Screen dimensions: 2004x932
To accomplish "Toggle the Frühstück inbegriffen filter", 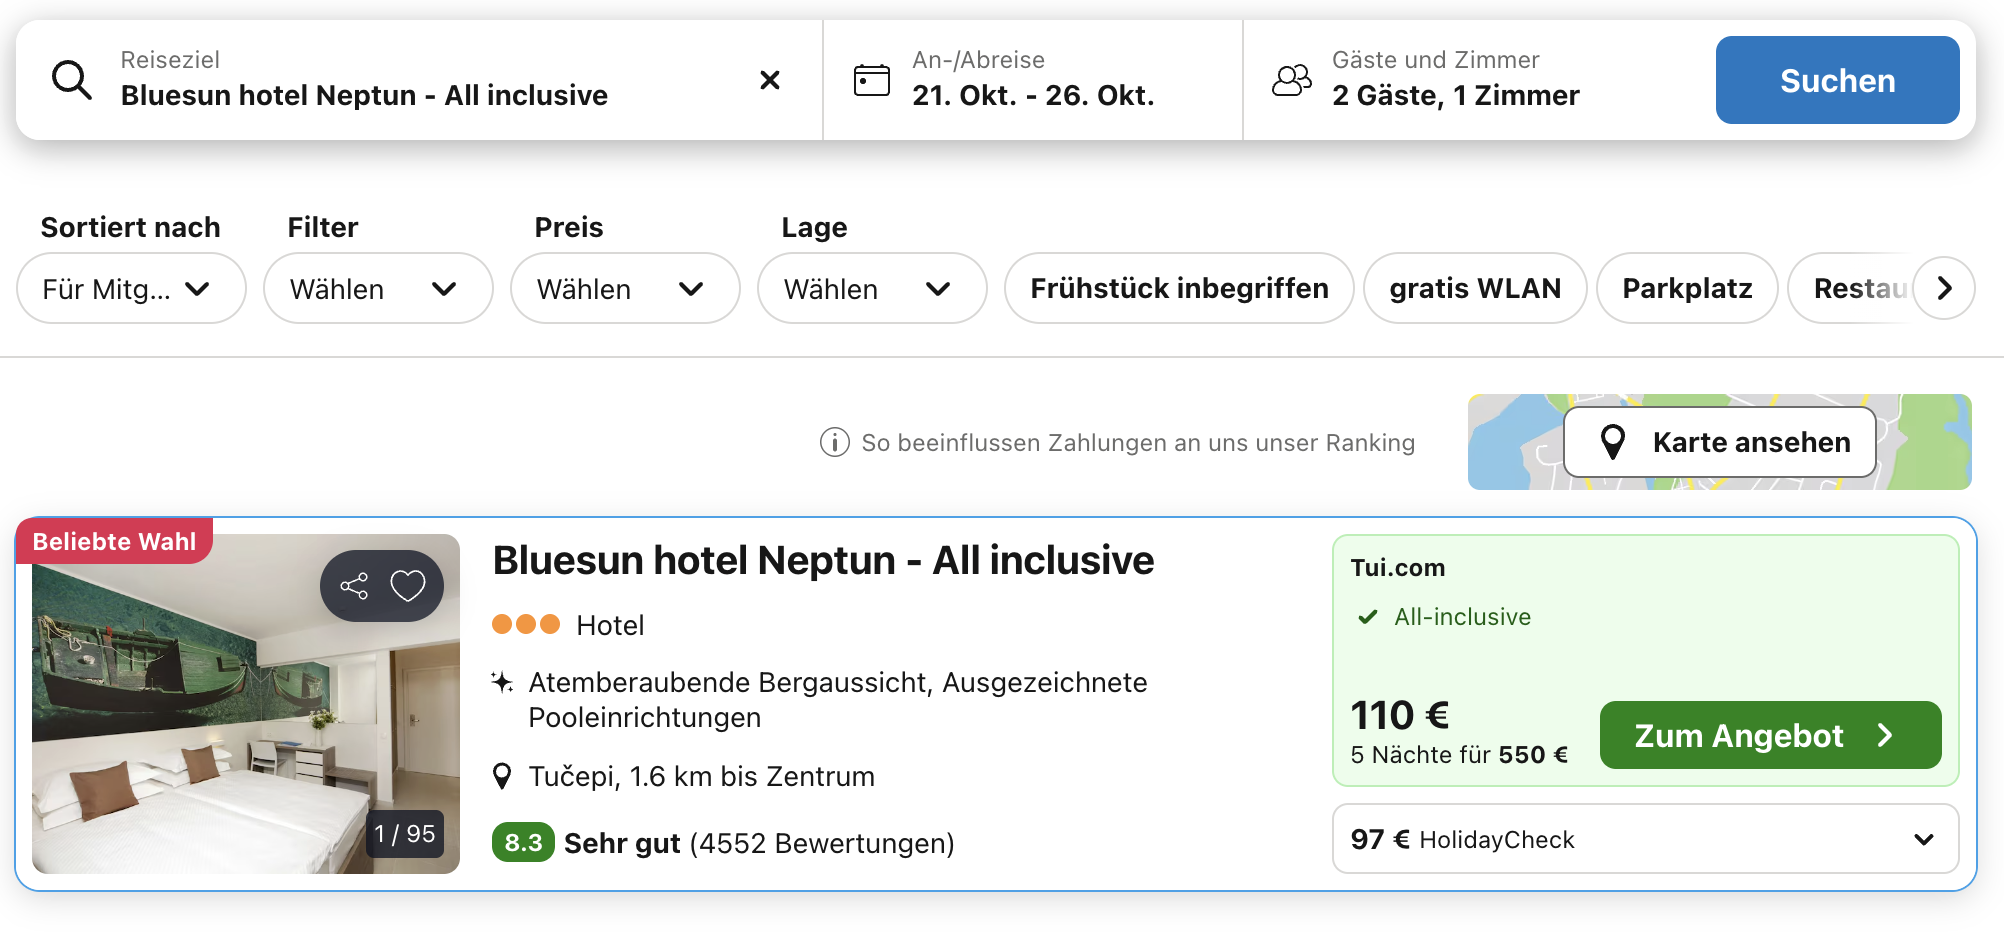I will point(1178,289).
